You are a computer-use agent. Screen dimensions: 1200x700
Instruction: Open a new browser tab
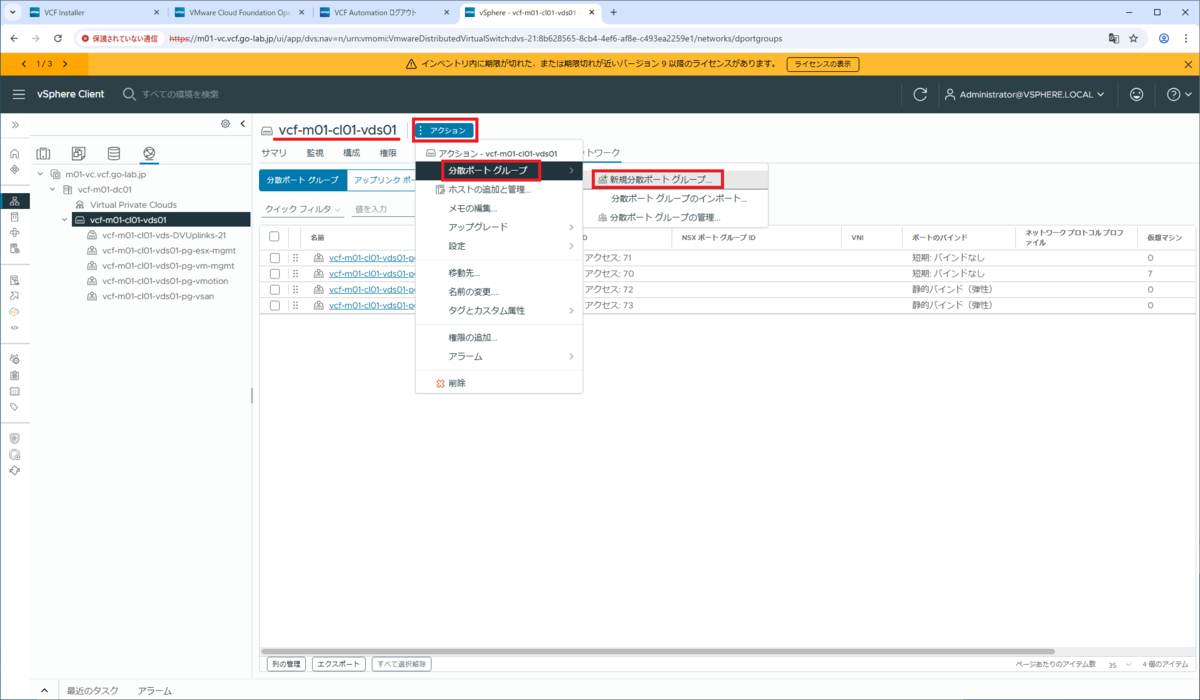(x=613, y=12)
